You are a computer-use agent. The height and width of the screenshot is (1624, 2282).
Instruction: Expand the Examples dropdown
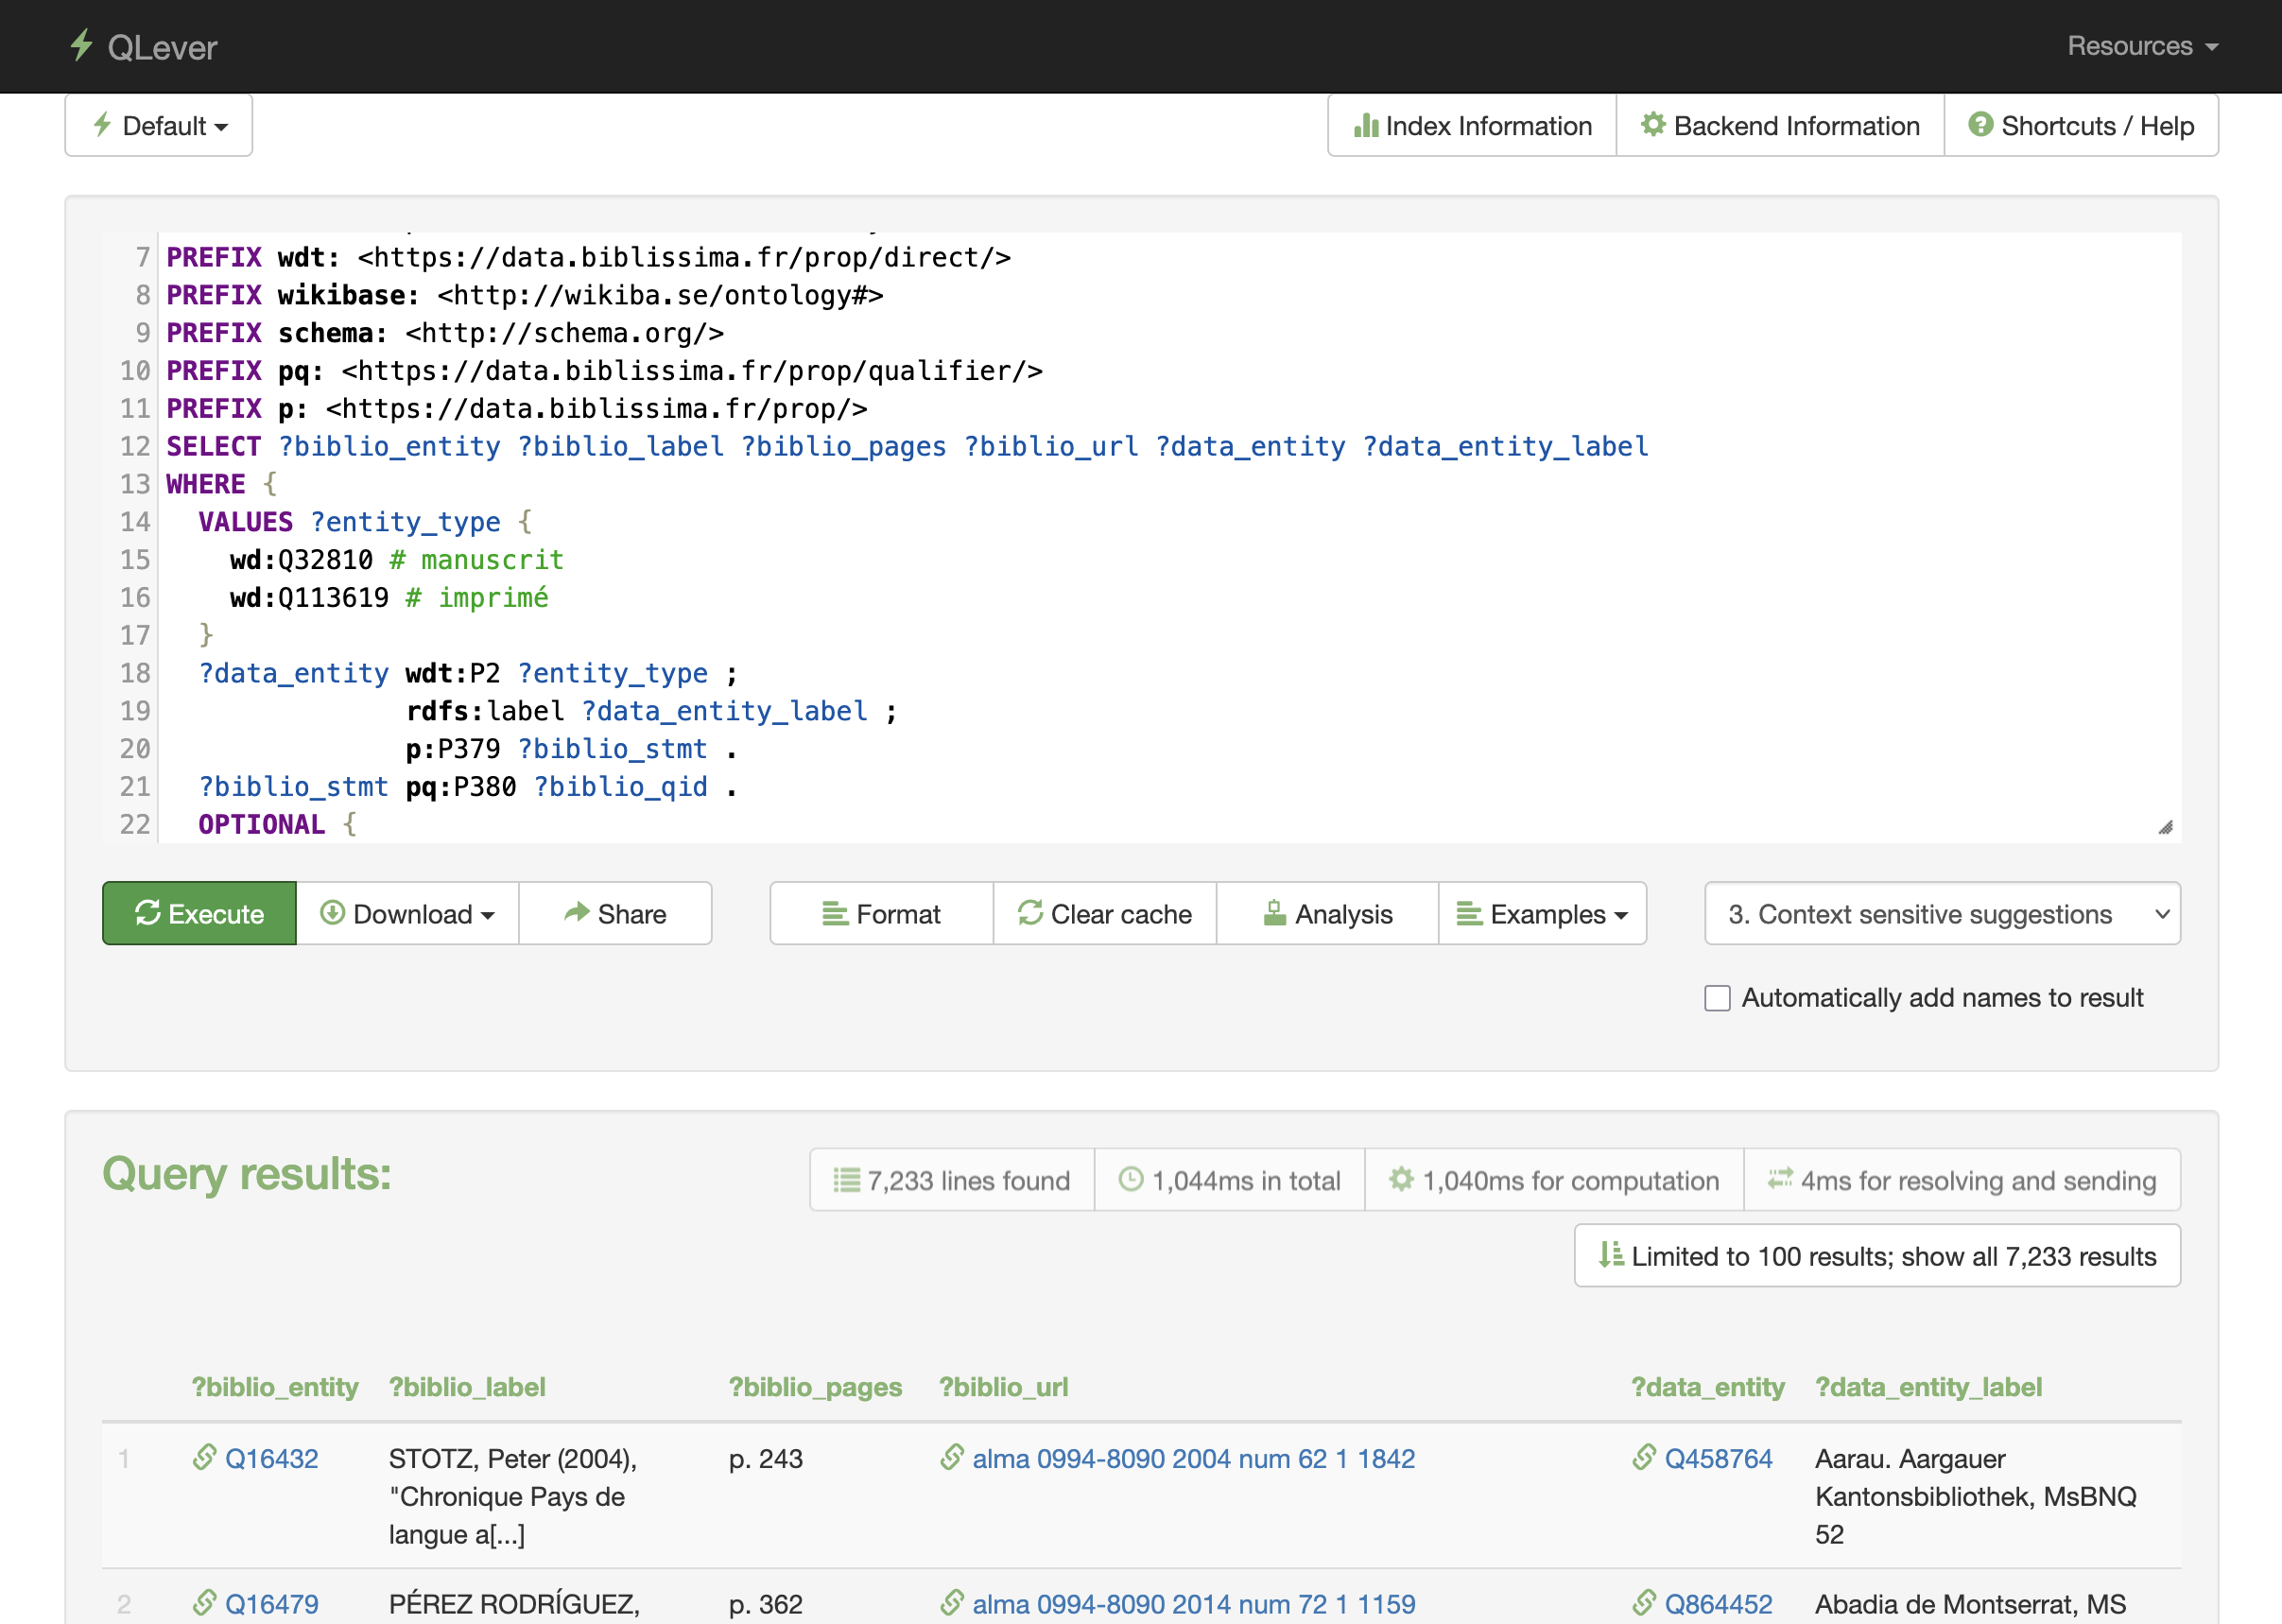click(1542, 913)
